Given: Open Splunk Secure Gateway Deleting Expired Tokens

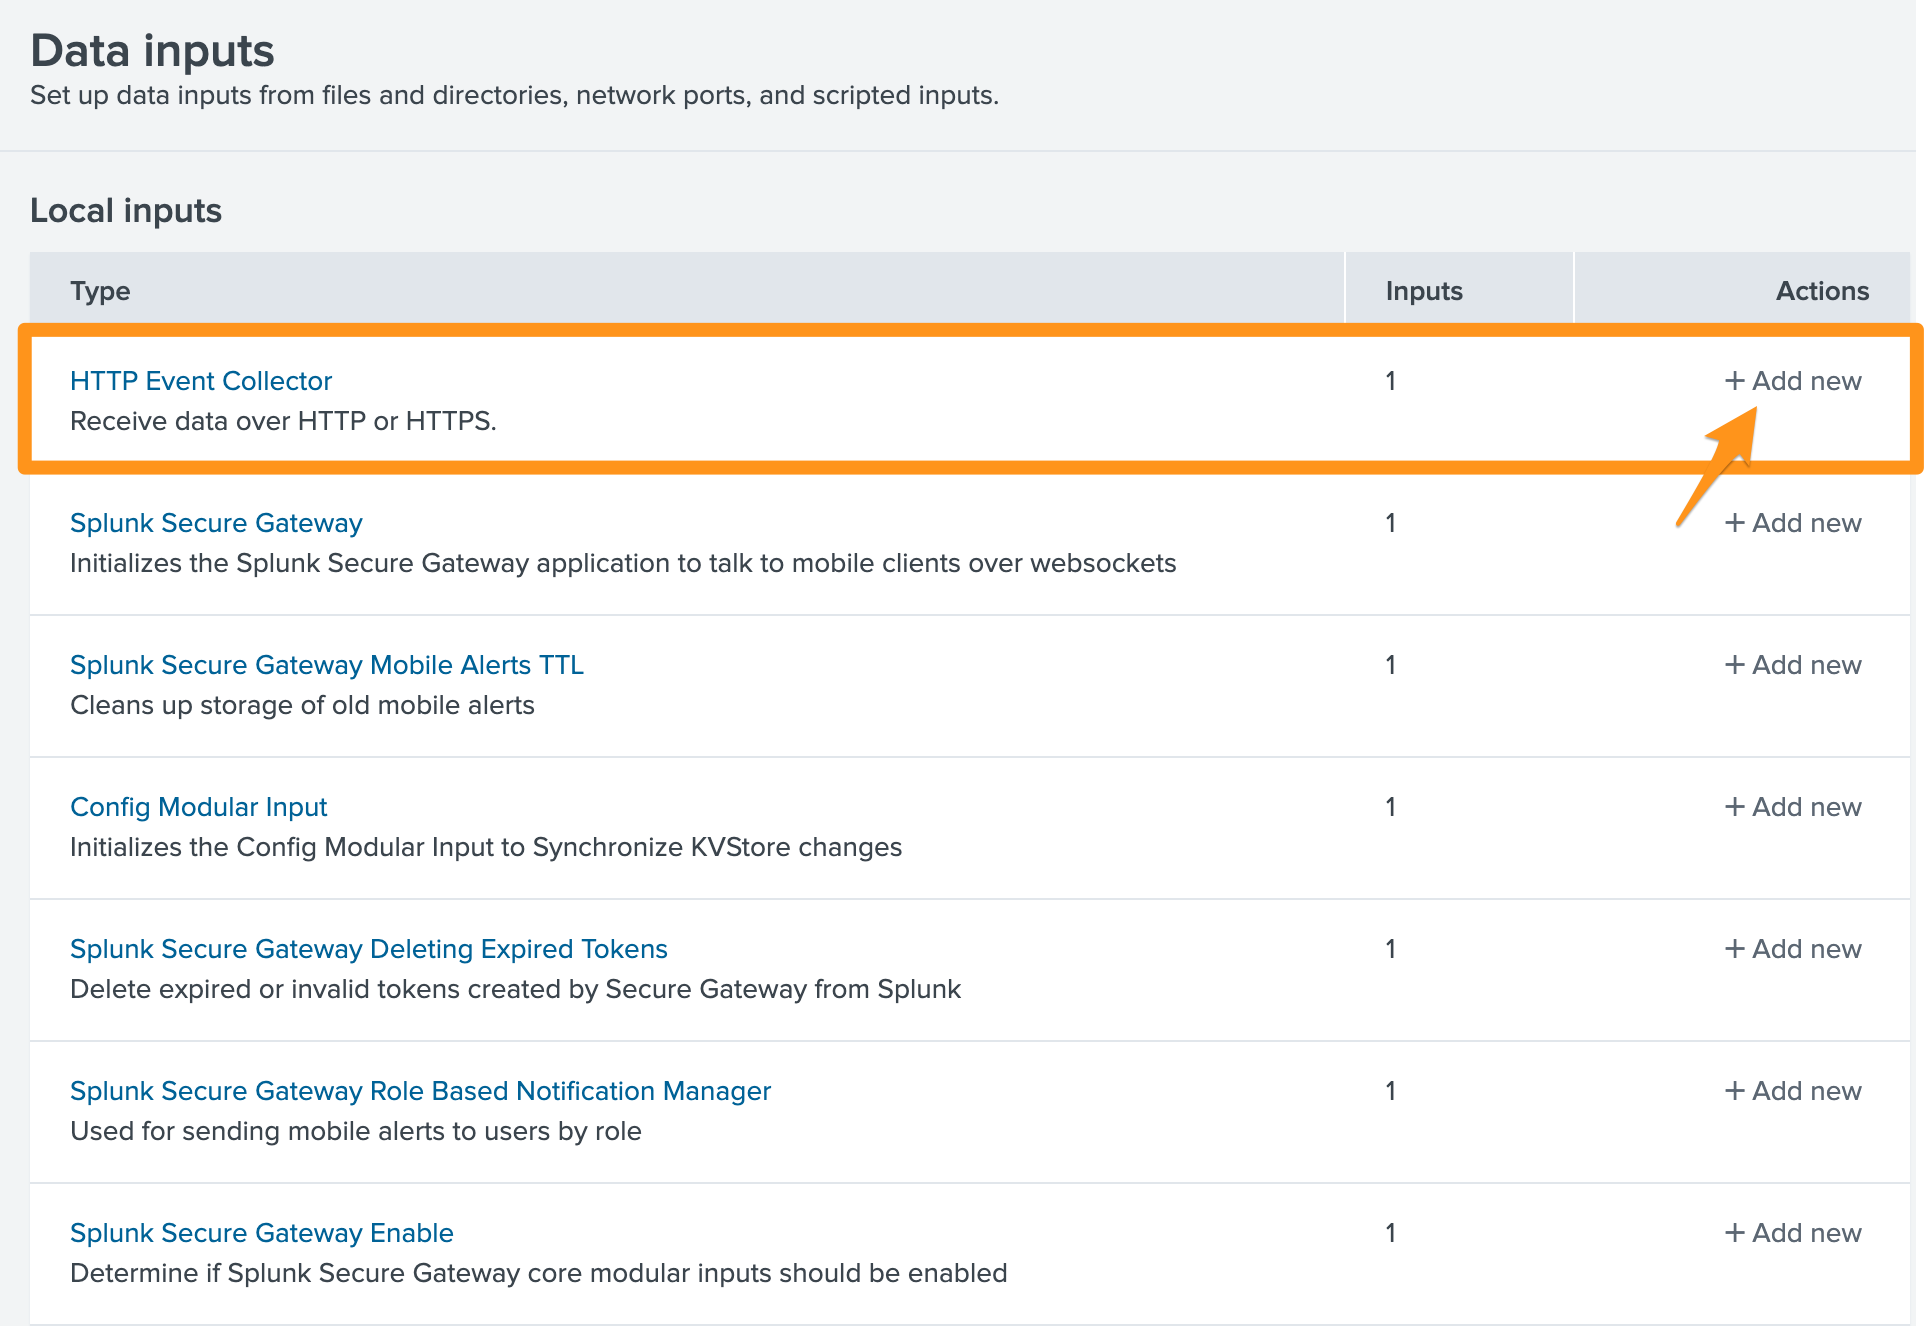Looking at the screenshot, I should coord(369,949).
